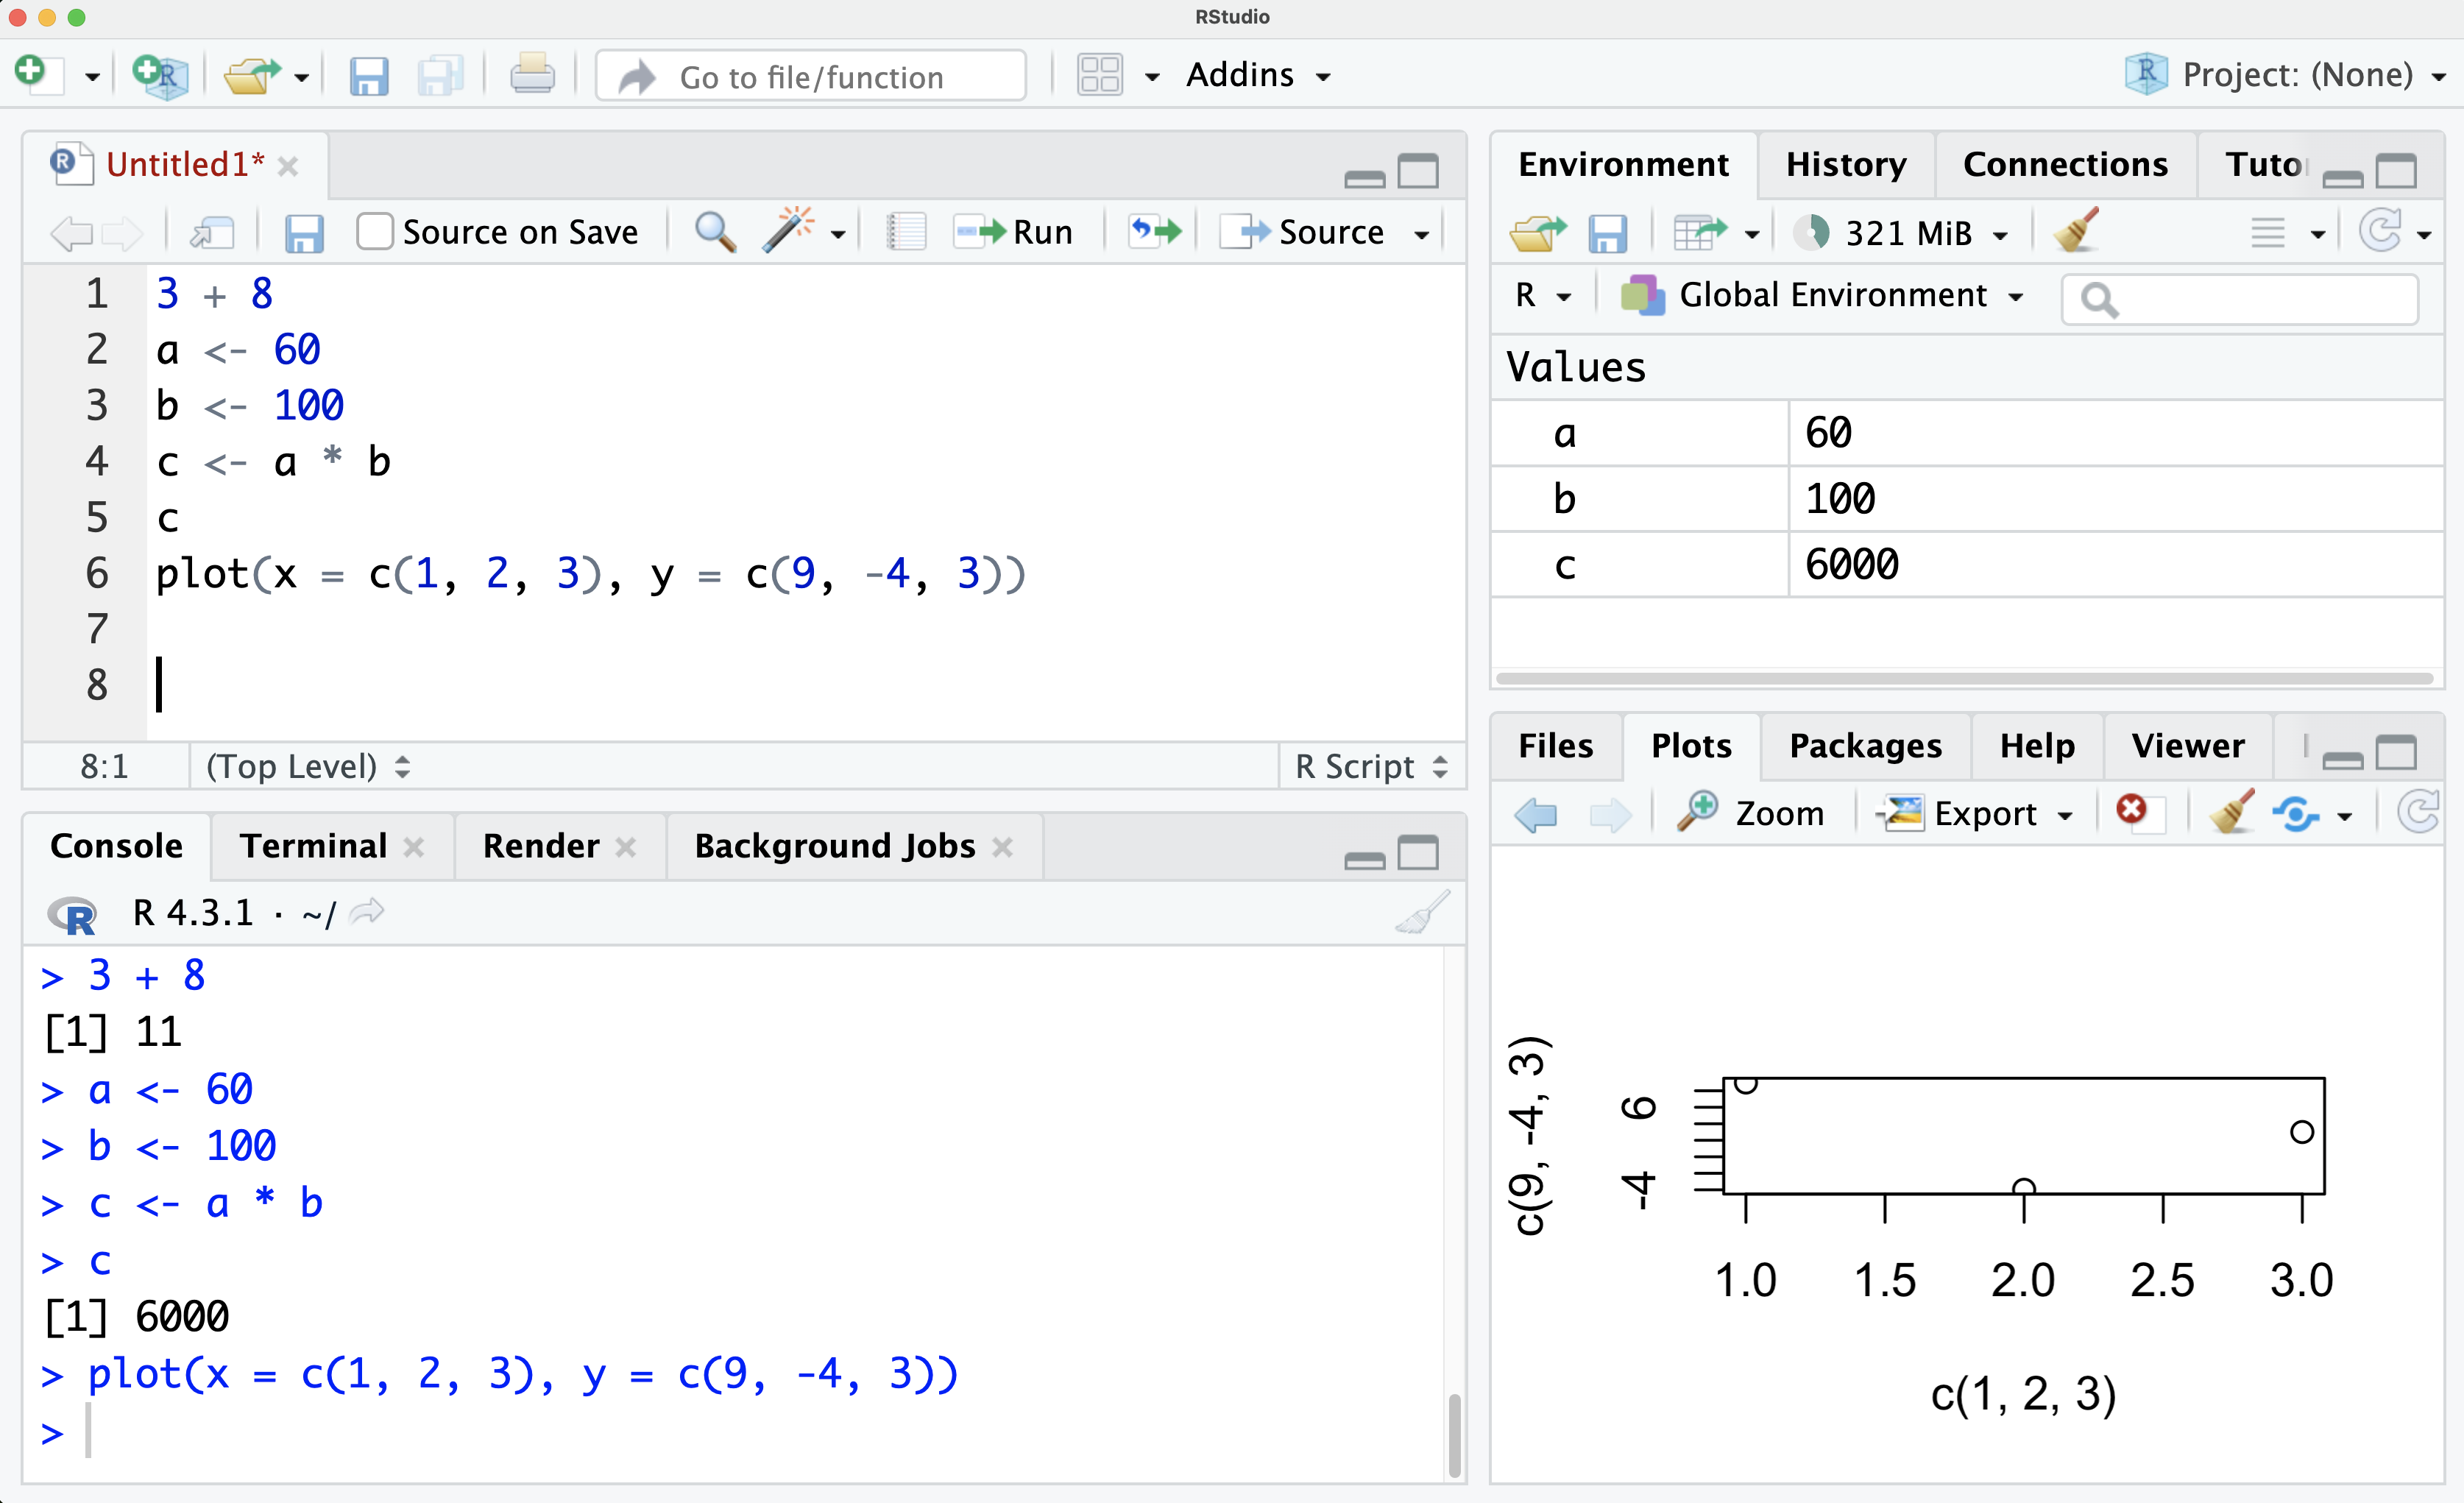Viewport: 2464px width, 1503px height.
Task: Show script in new window icon
Action: click(212, 233)
